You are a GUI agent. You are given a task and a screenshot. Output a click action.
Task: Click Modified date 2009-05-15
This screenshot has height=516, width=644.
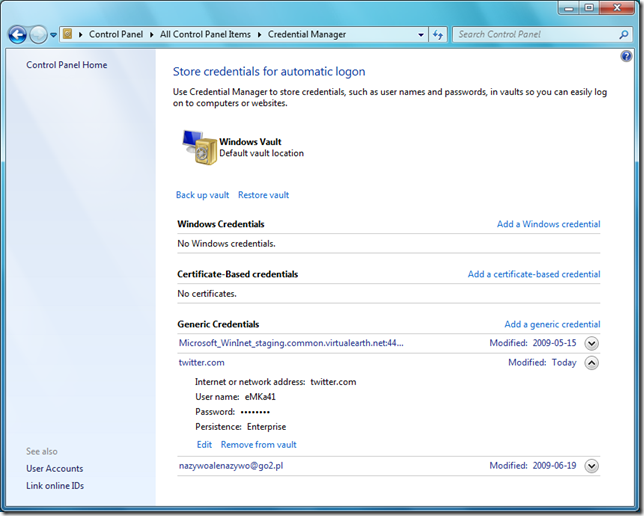554,343
